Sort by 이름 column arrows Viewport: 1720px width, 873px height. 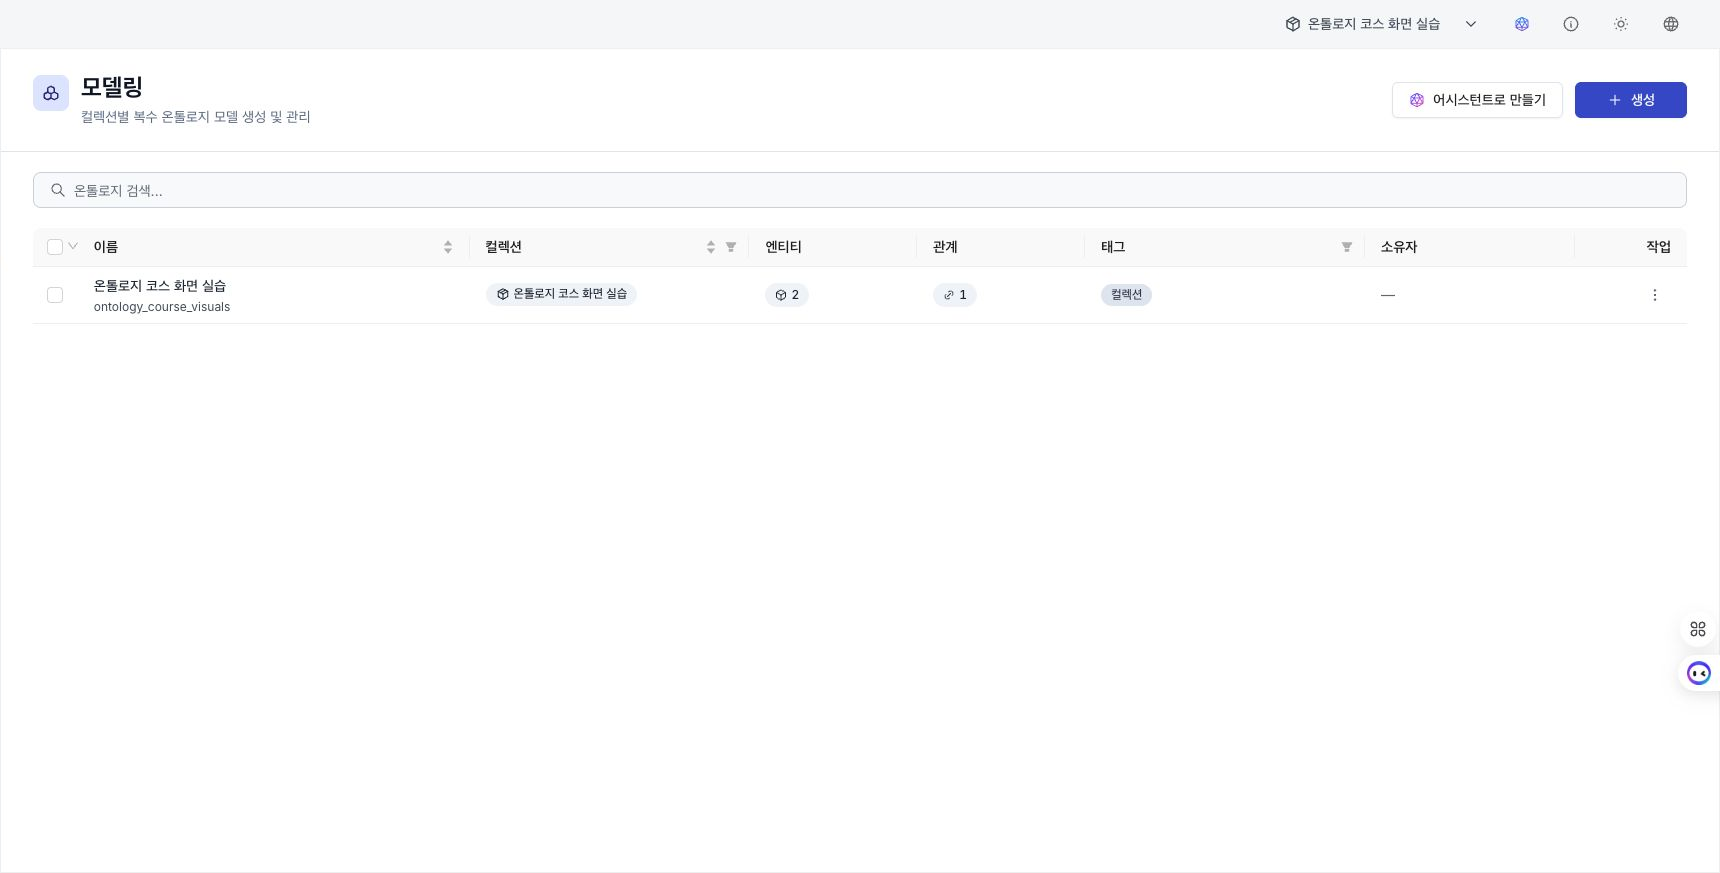pyautogui.click(x=448, y=247)
